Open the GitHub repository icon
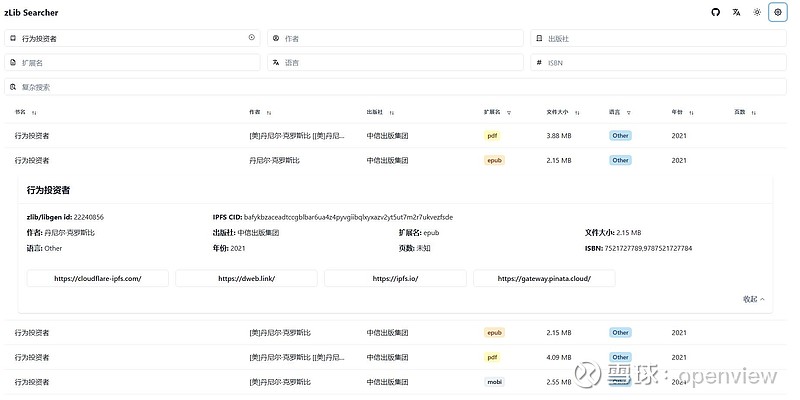 point(715,12)
